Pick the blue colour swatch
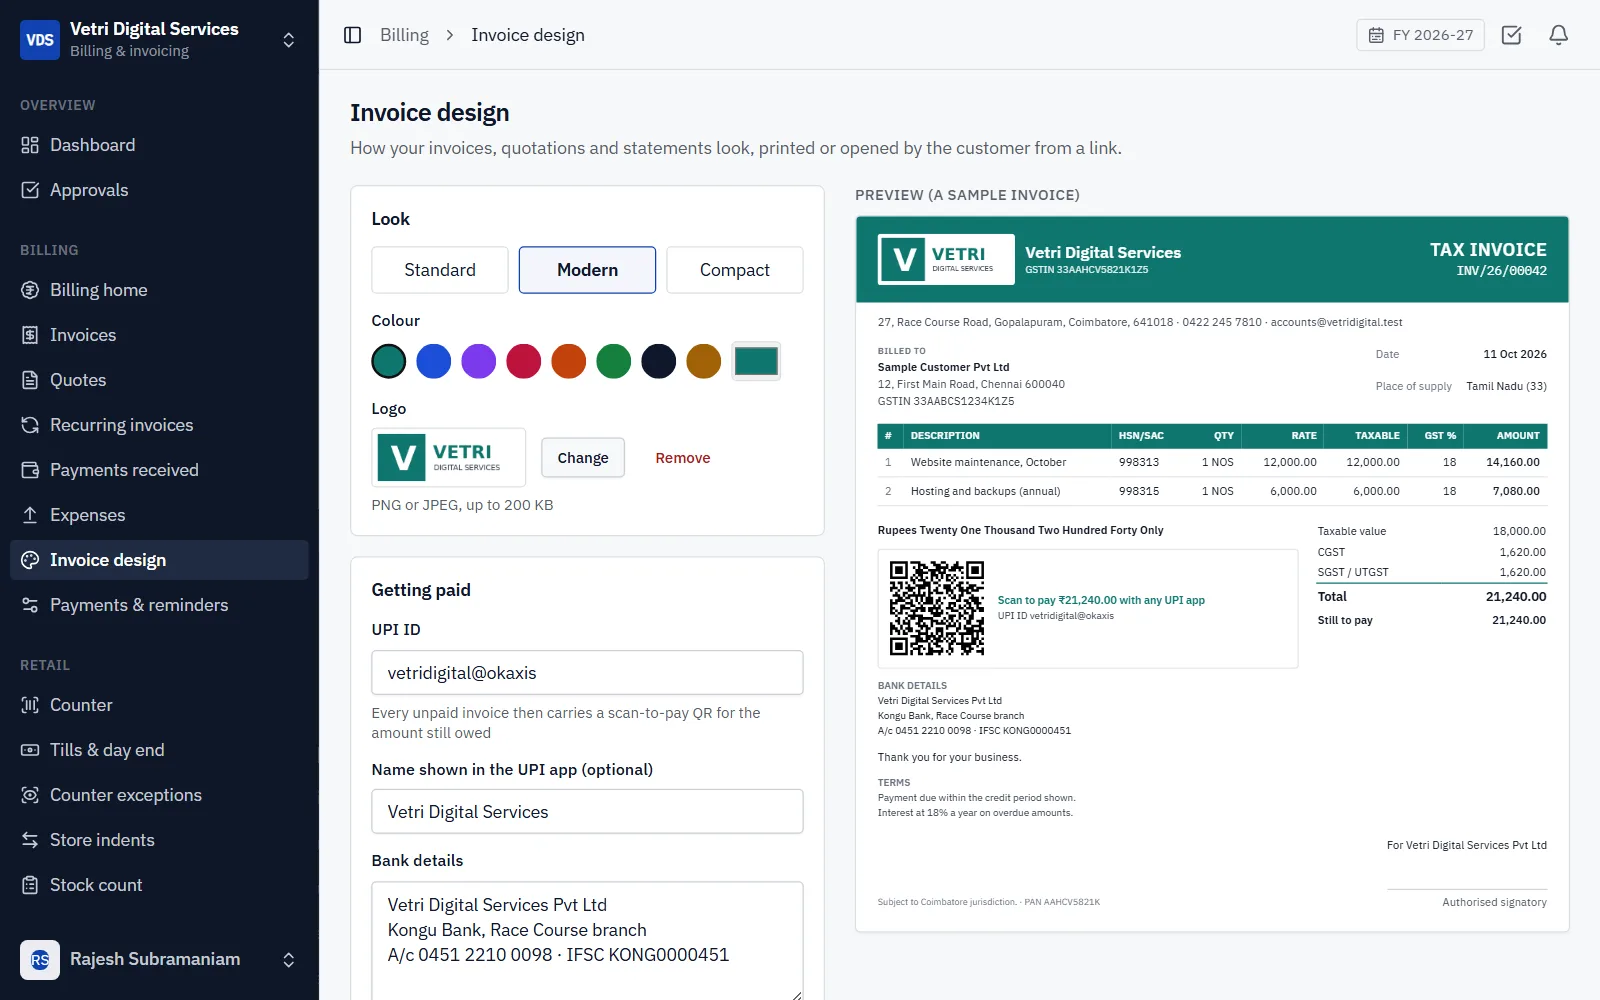 pos(434,361)
